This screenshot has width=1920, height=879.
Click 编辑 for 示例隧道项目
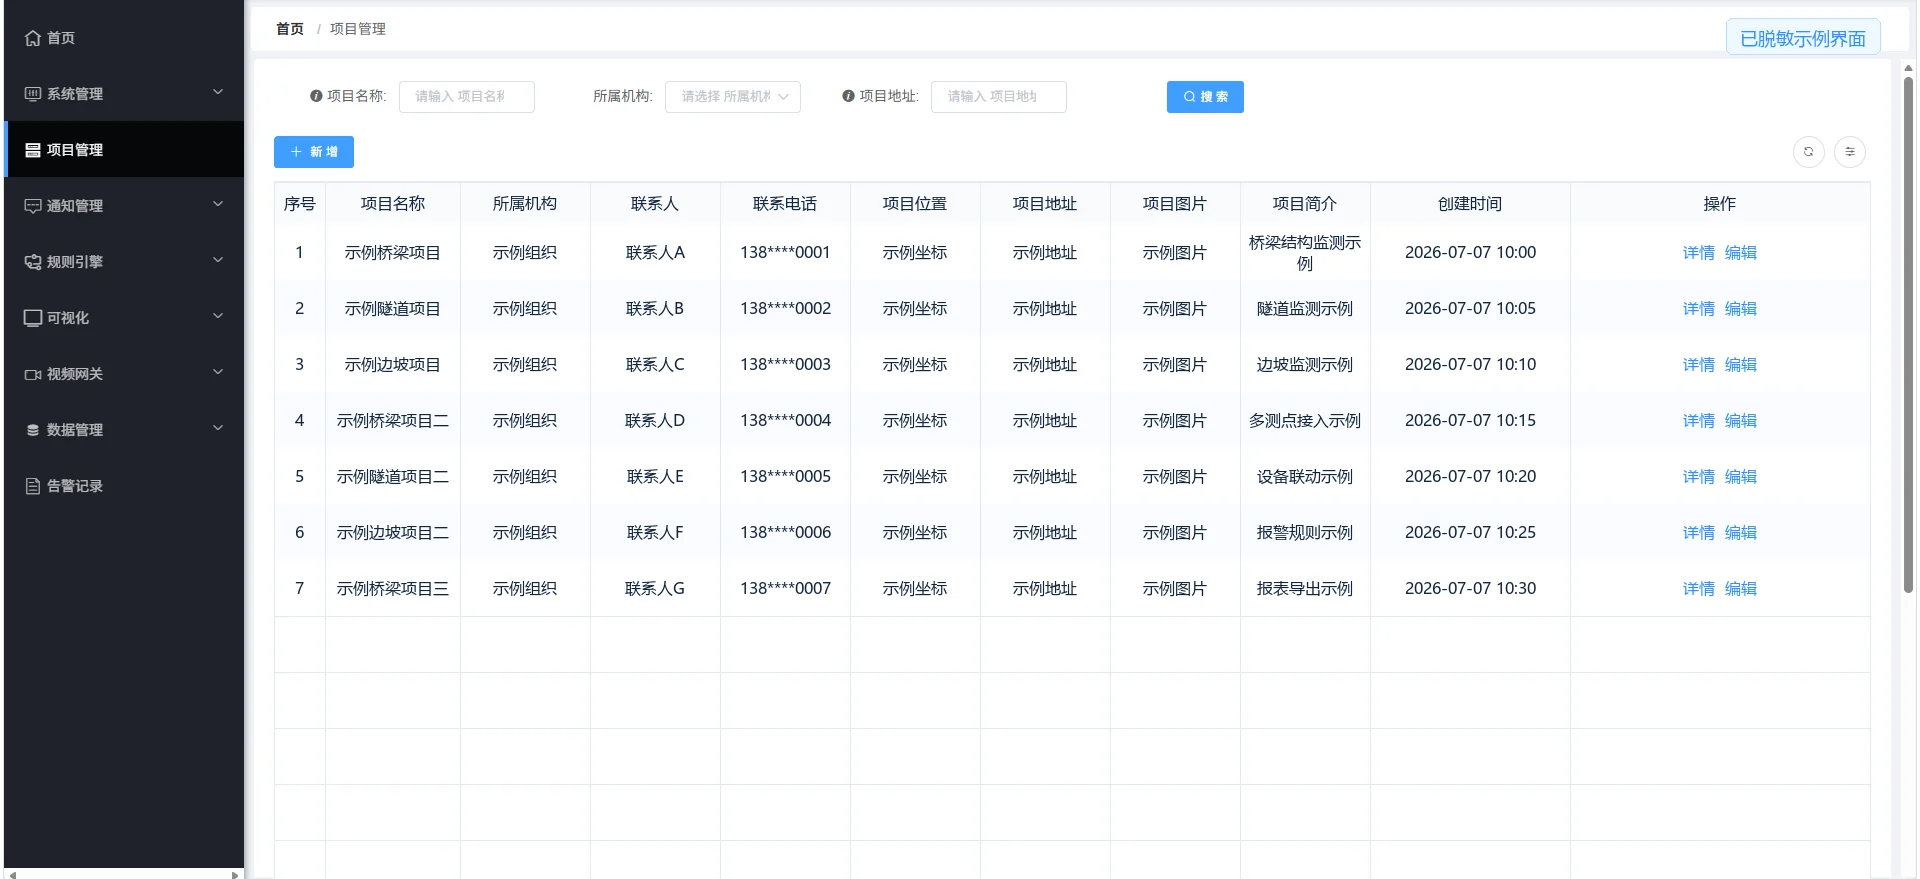pos(1740,309)
